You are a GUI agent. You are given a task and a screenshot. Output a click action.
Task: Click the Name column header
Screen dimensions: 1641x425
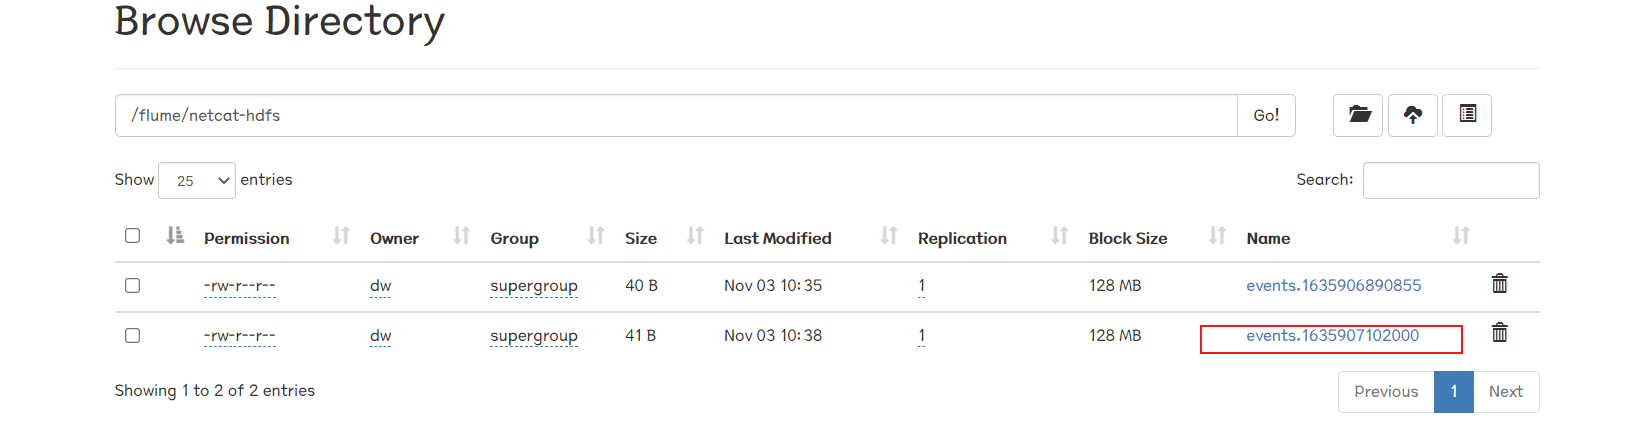(1268, 238)
